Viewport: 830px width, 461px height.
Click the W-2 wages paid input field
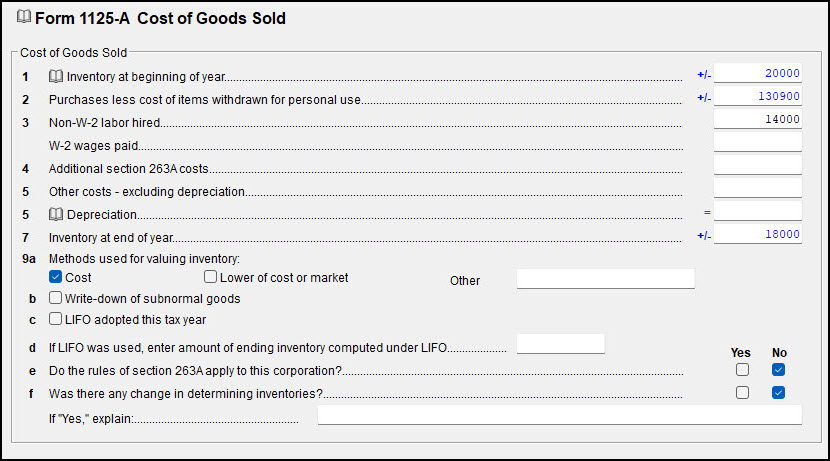click(757, 142)
